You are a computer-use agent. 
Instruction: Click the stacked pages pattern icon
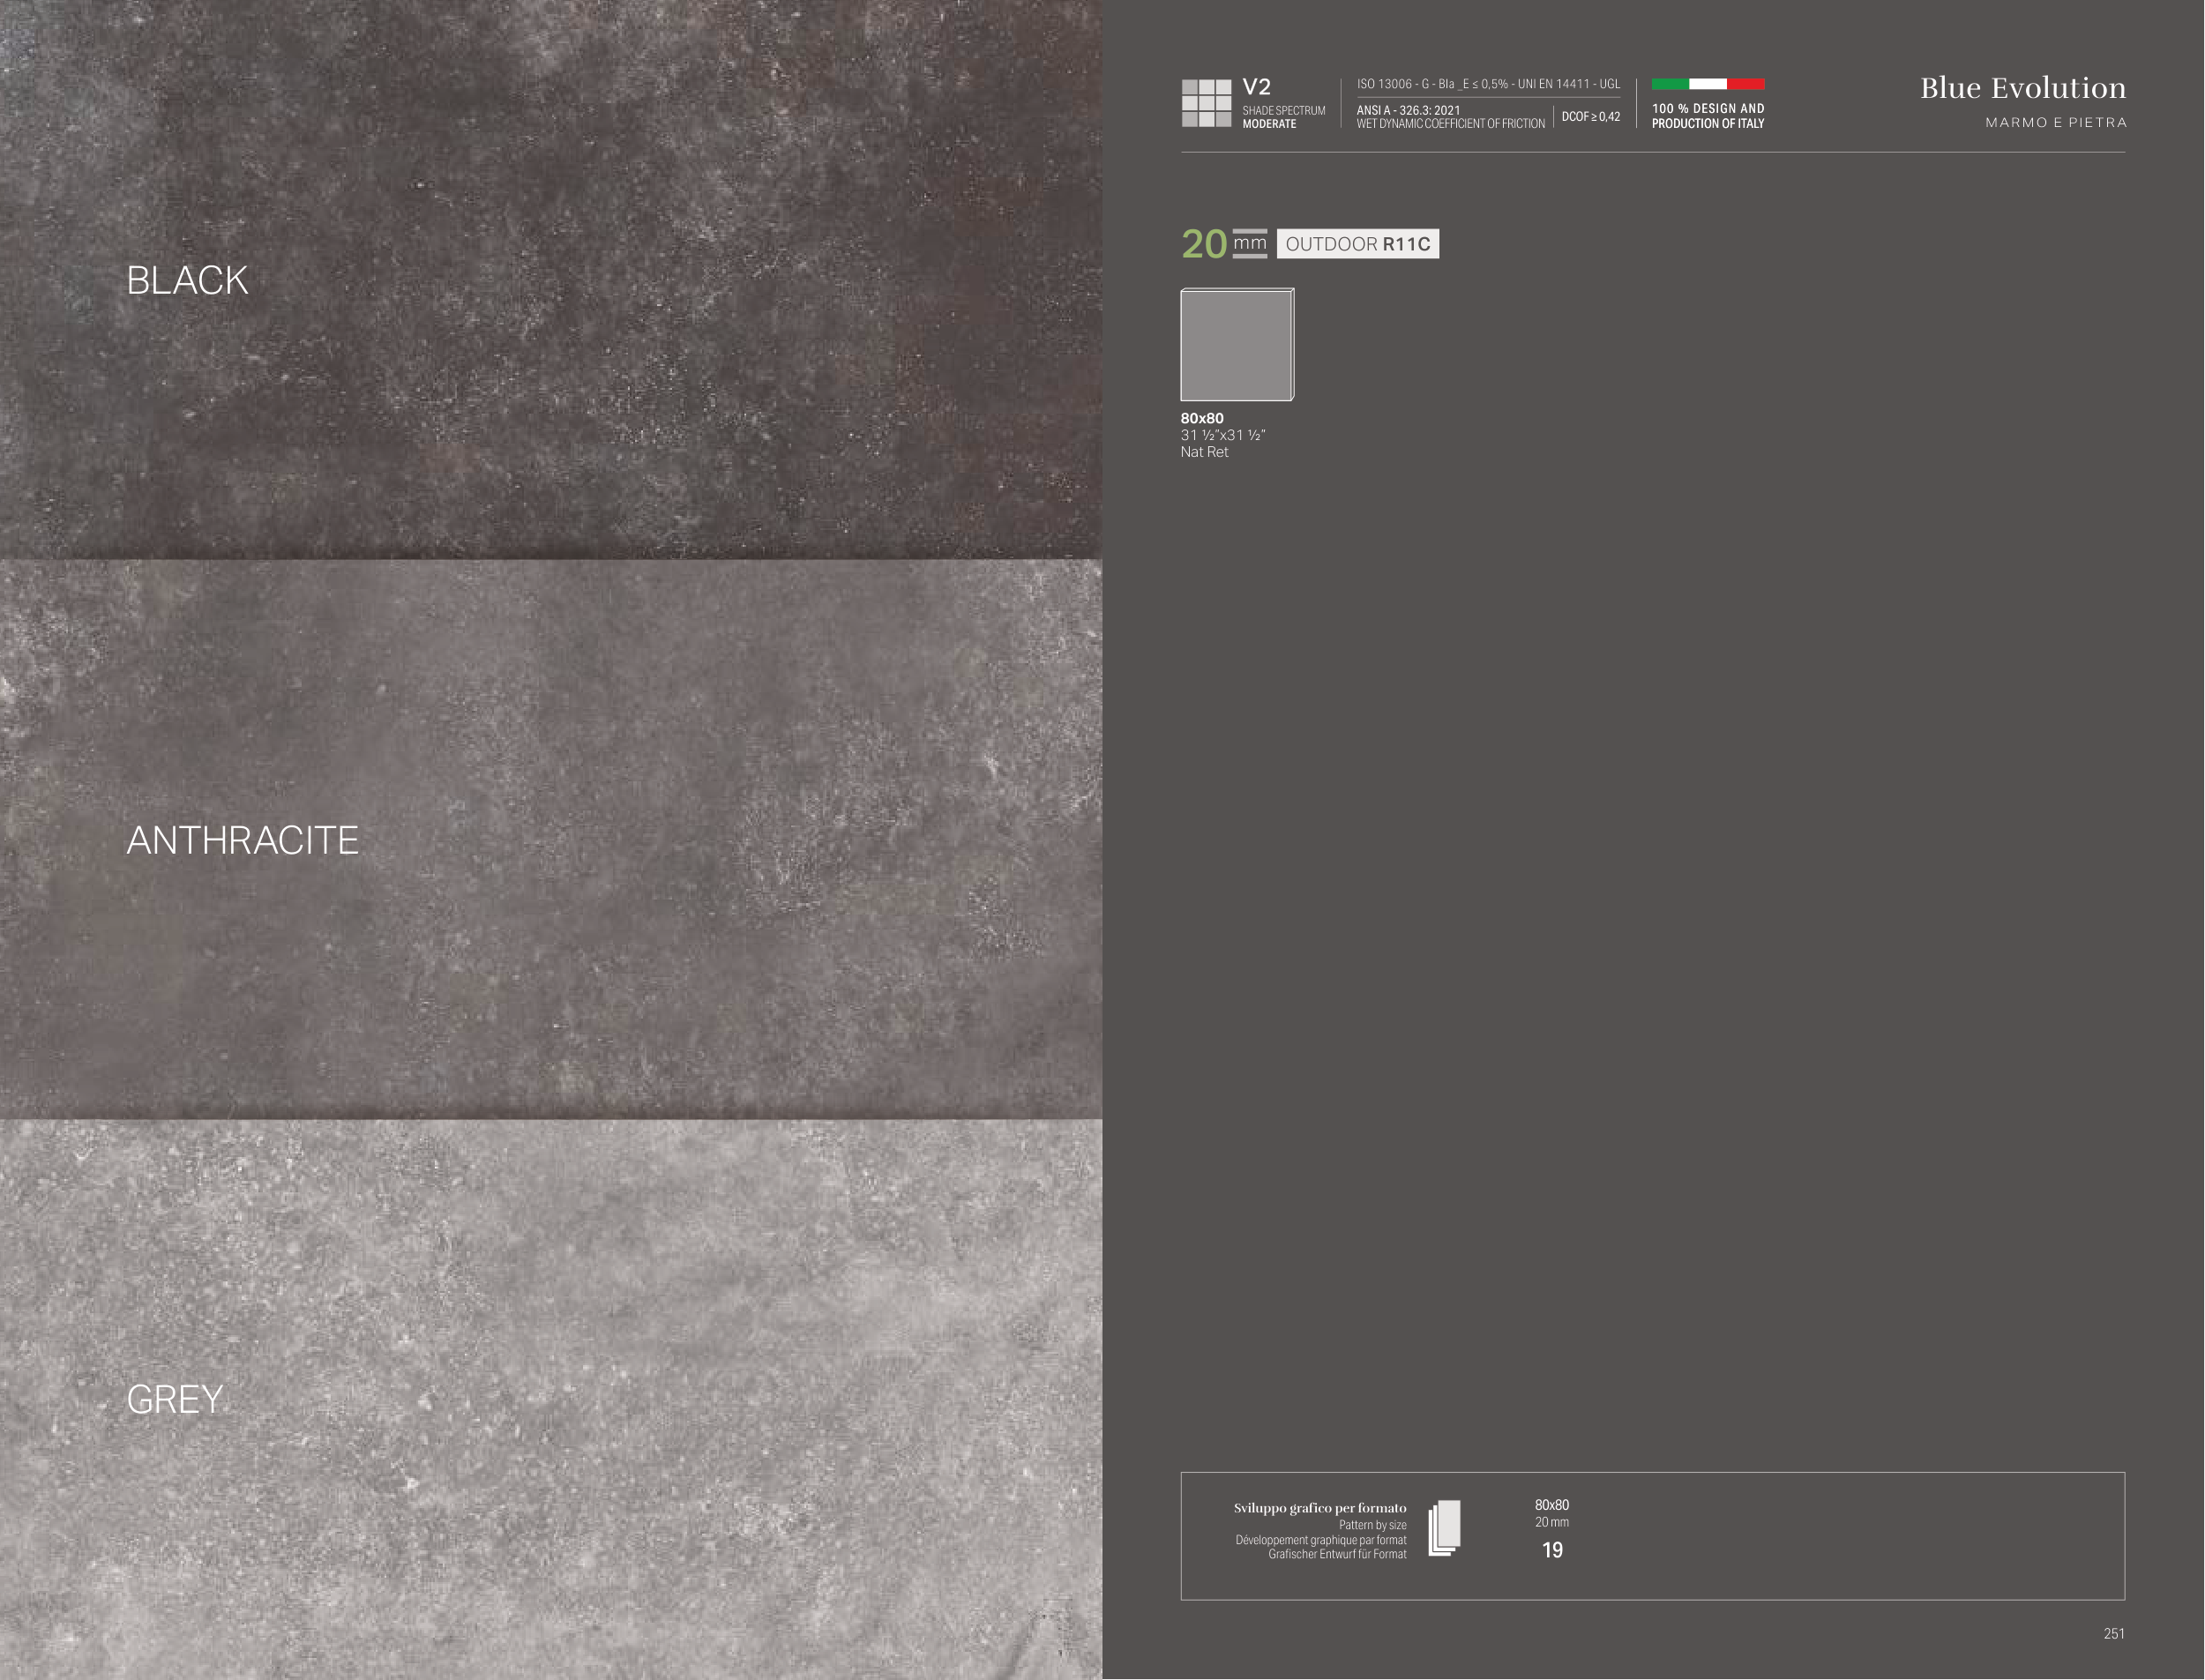coord(1444,1528)
